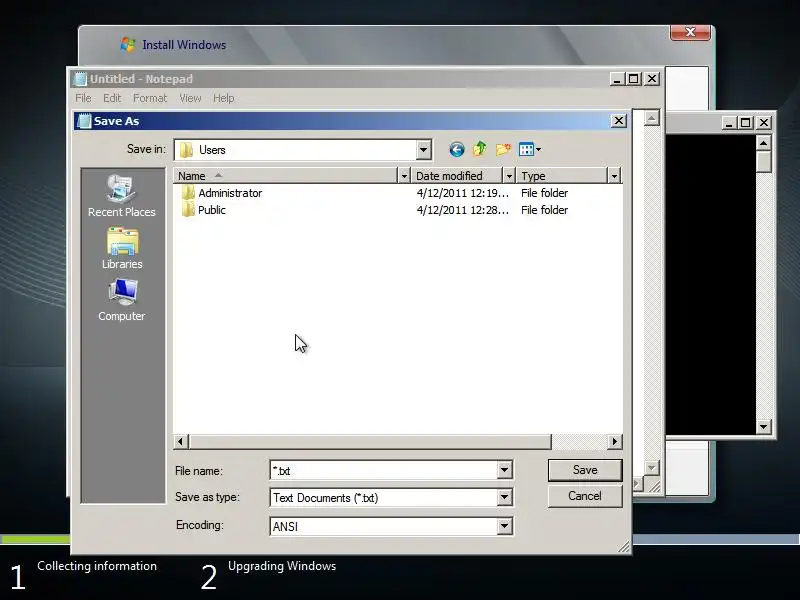Click the Back arrow icon in Save As toolbar
The height and width of the screenshot is (600, 800).
[457, 149]
